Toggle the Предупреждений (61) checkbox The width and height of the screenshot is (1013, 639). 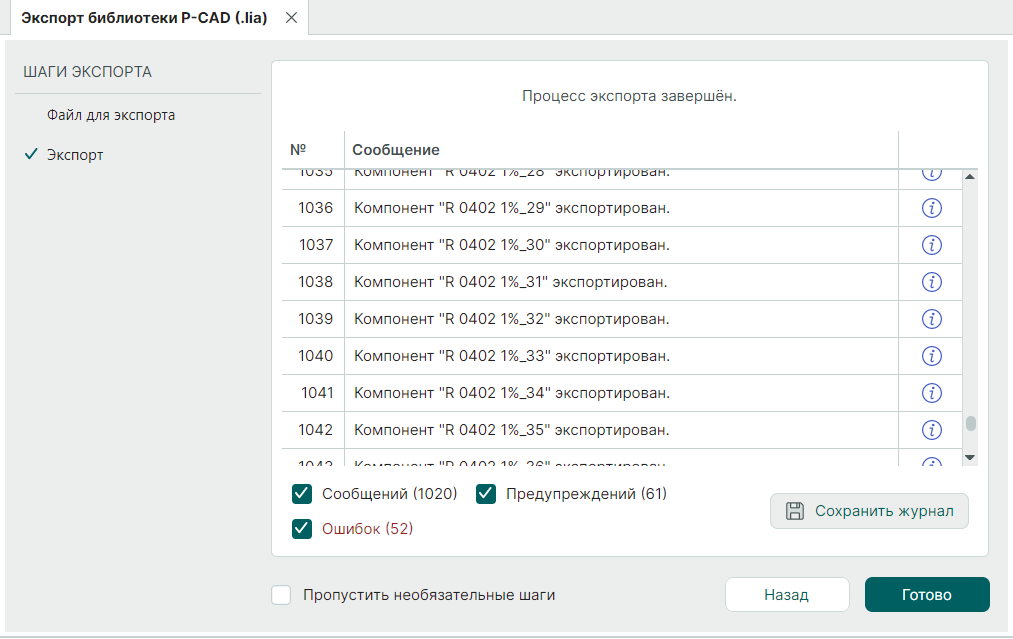coord(486,494)
